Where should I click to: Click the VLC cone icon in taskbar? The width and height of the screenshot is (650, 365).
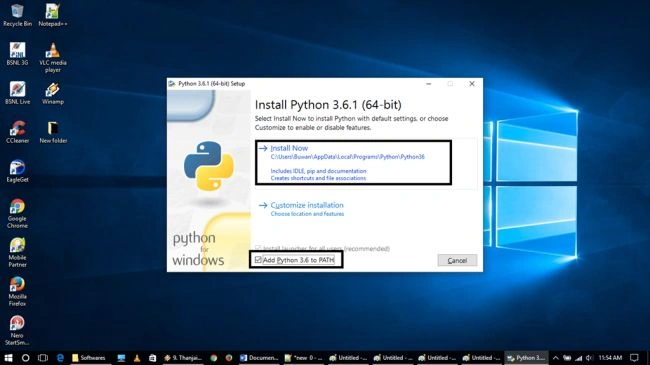coord(137,358)
